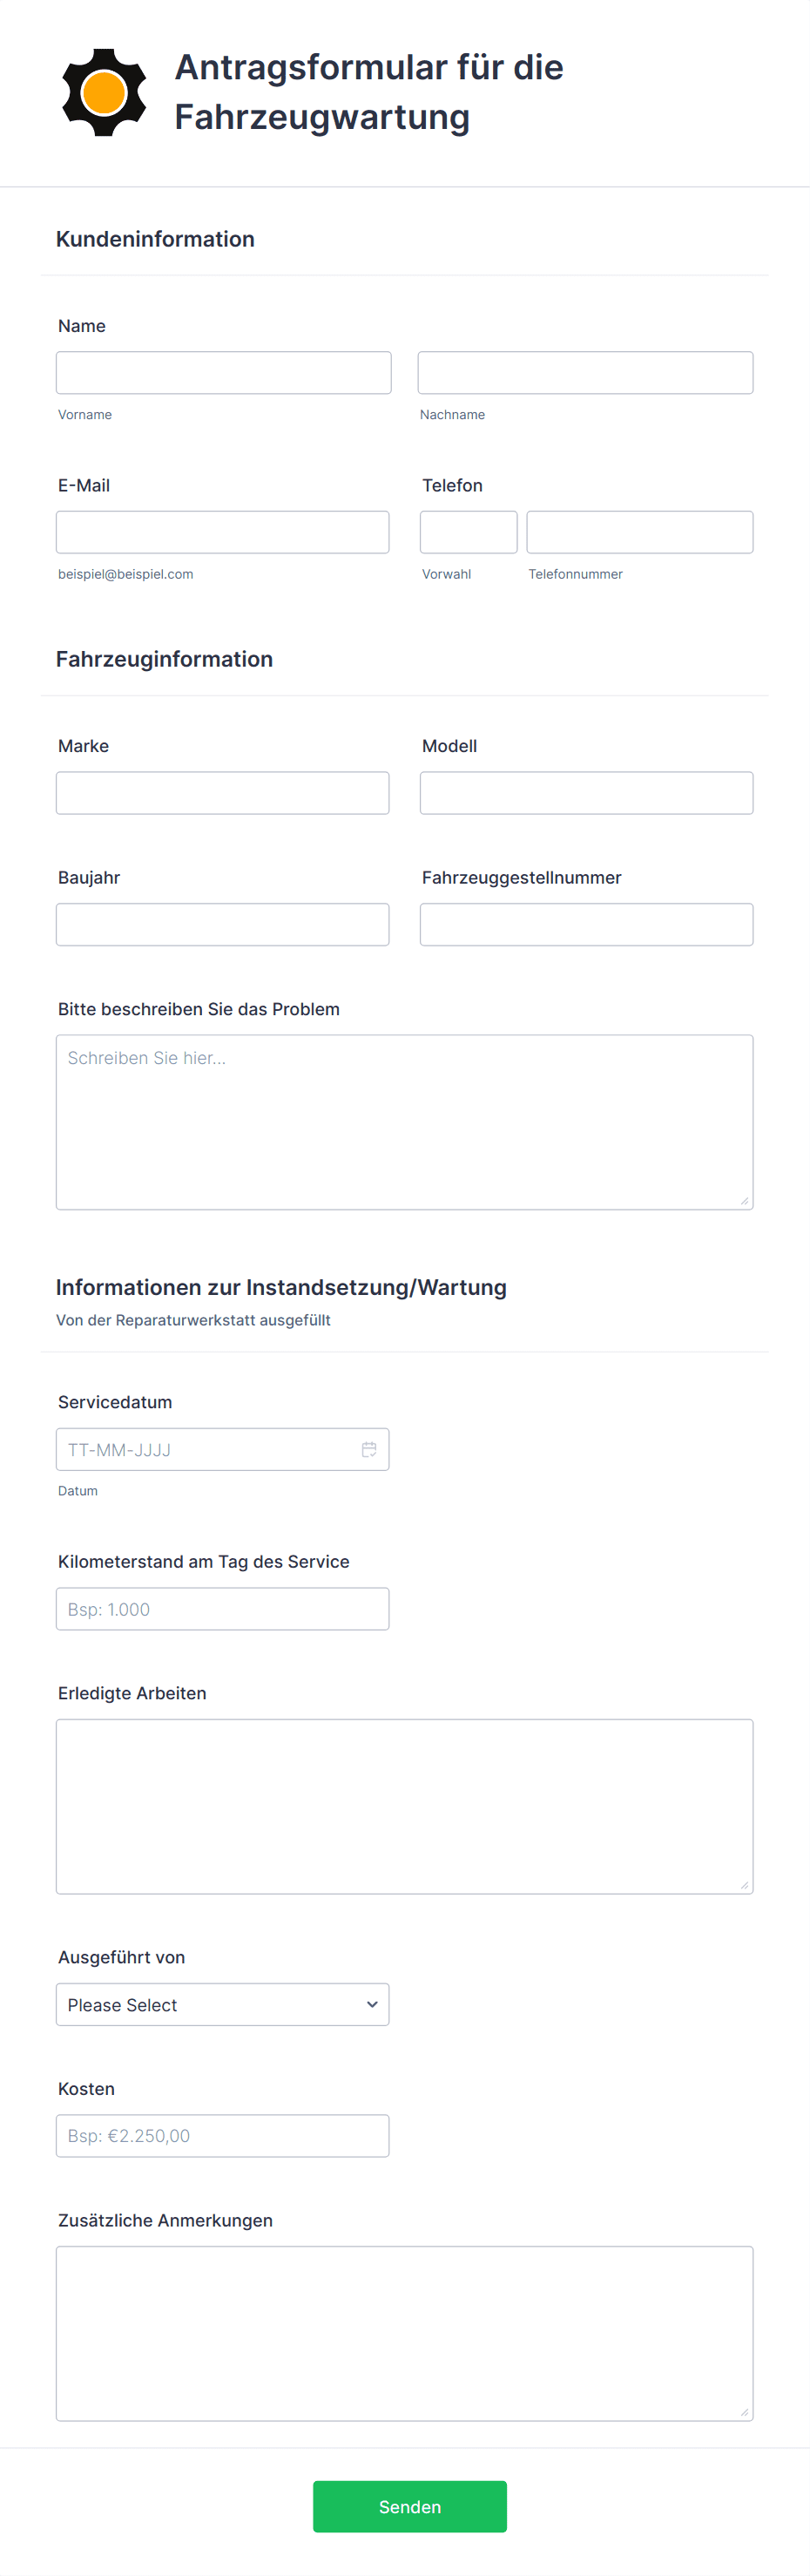Click the Modell text field
The width and height of the screenshot is (810, 2576).
tap(586, 792)
